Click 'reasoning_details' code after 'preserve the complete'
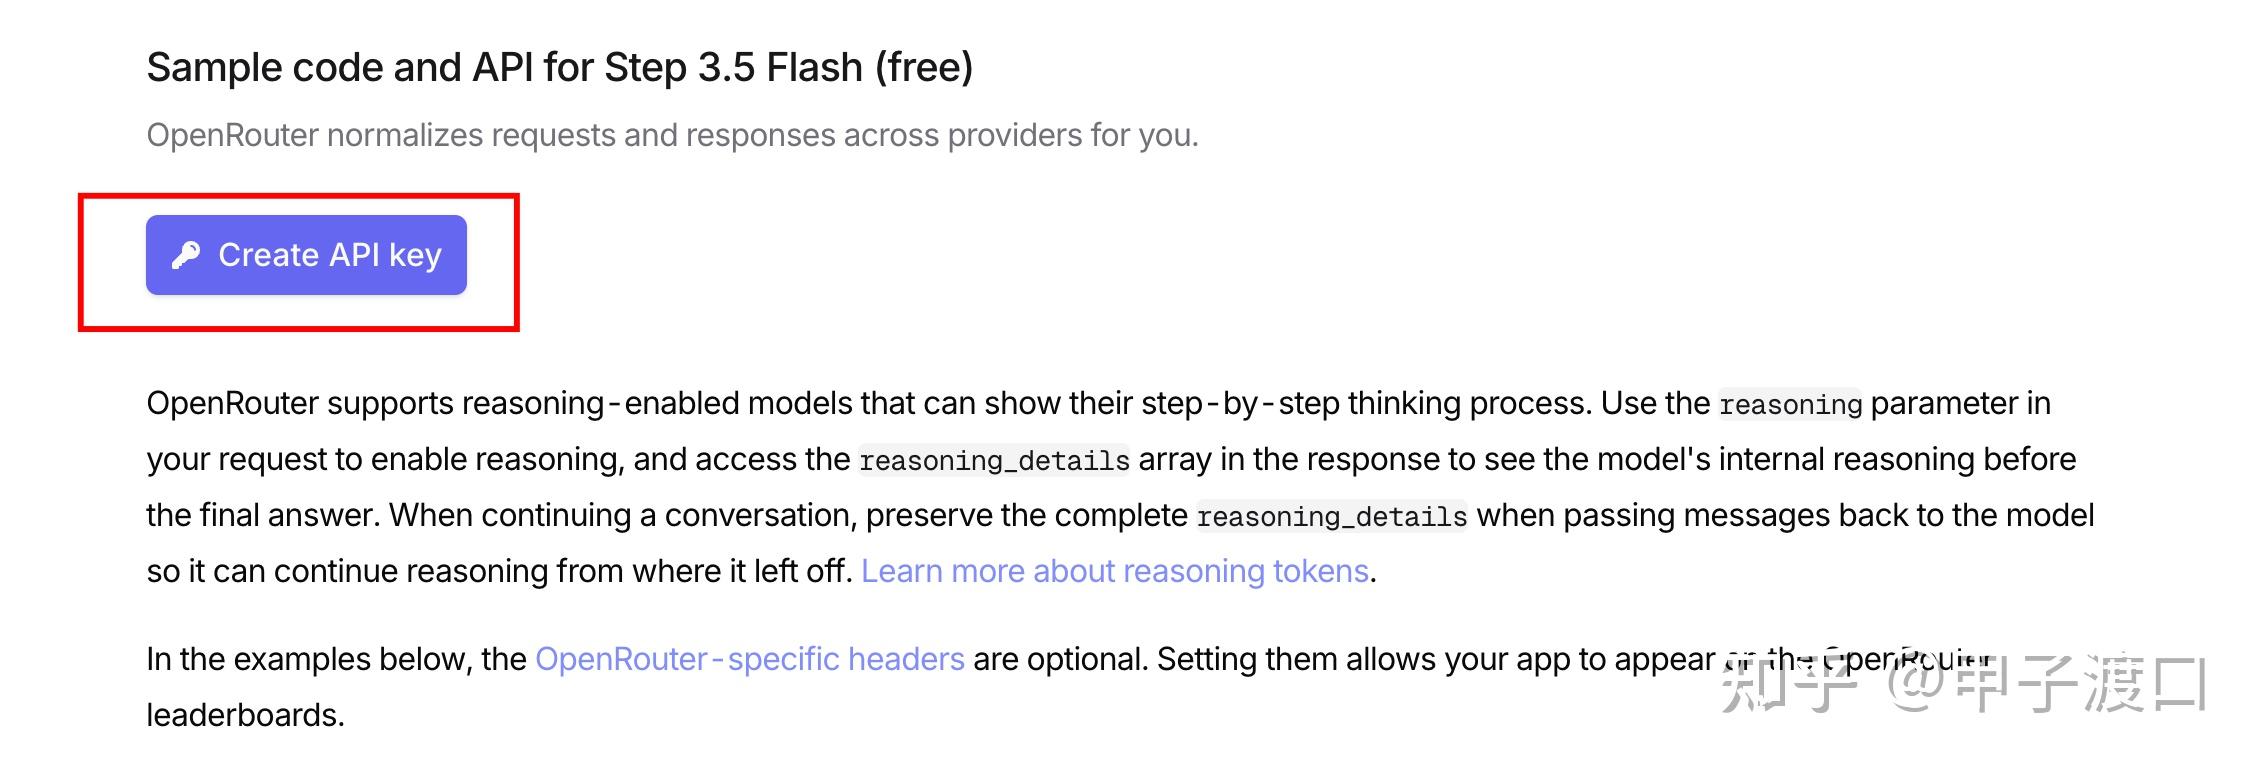Viewport: 2268px width, 774px height. click(1331, 516)
